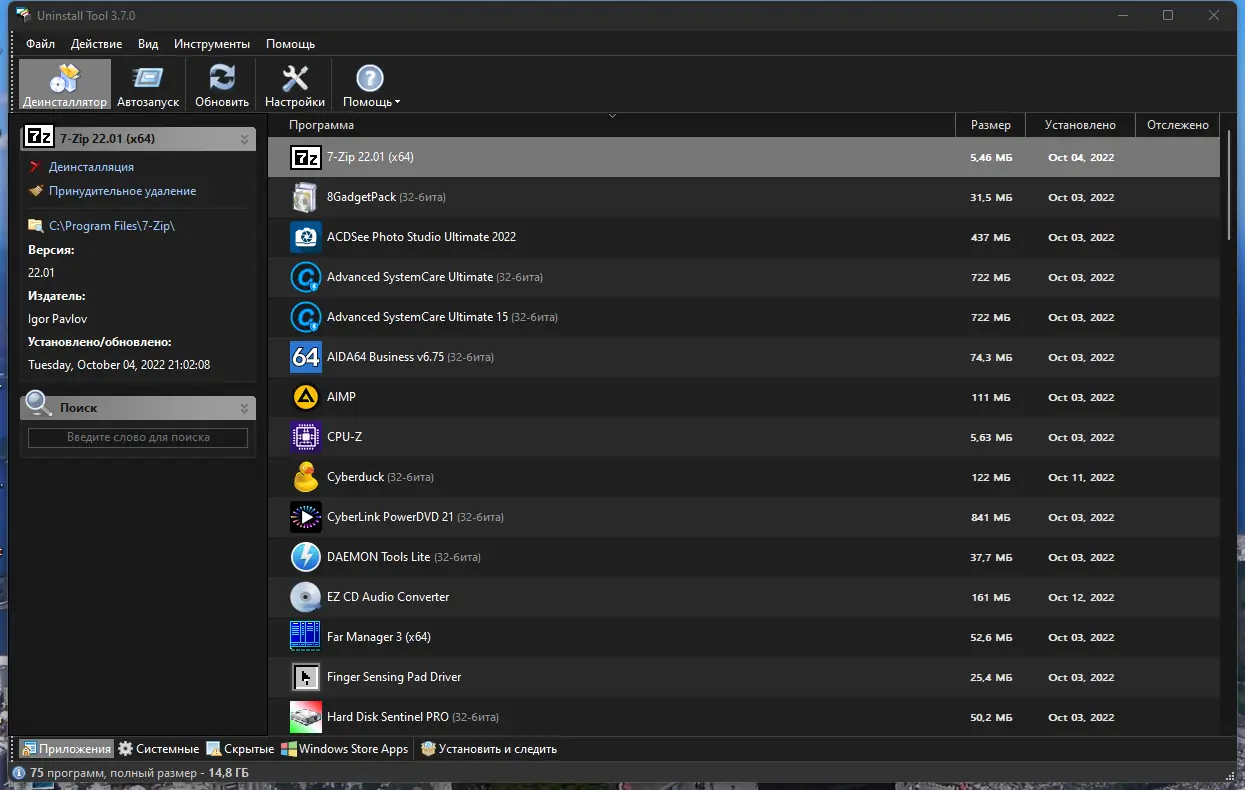
Task: Click the AIDA64 Business icon
Action: click(305, 357)
